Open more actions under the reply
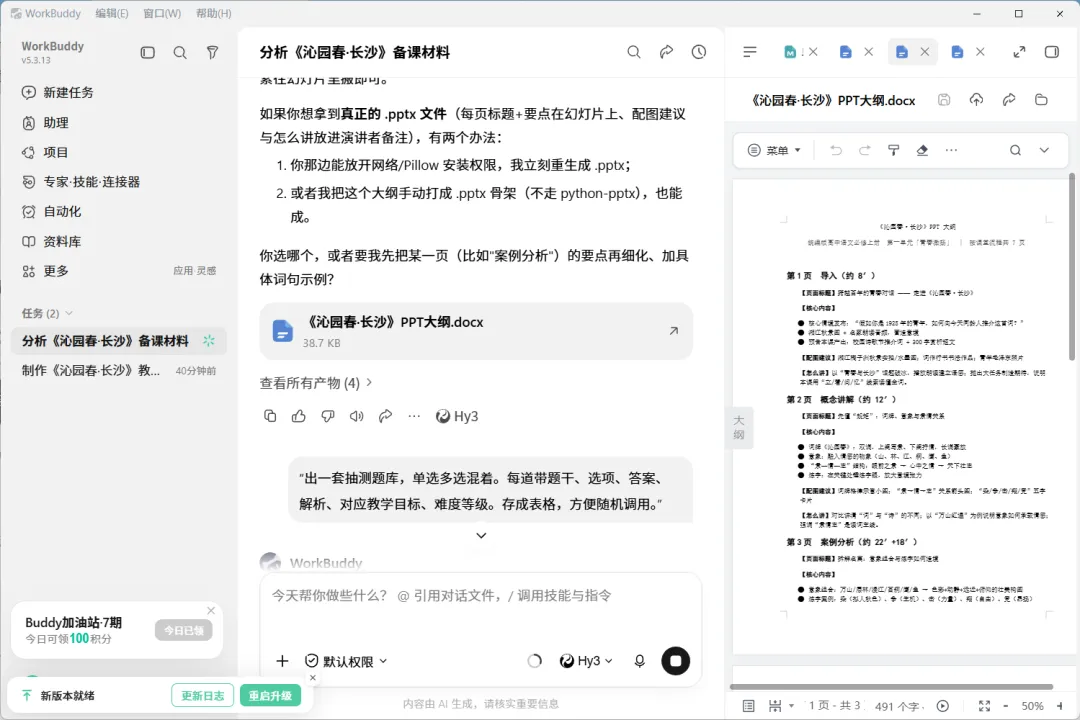 click(414, 415)
